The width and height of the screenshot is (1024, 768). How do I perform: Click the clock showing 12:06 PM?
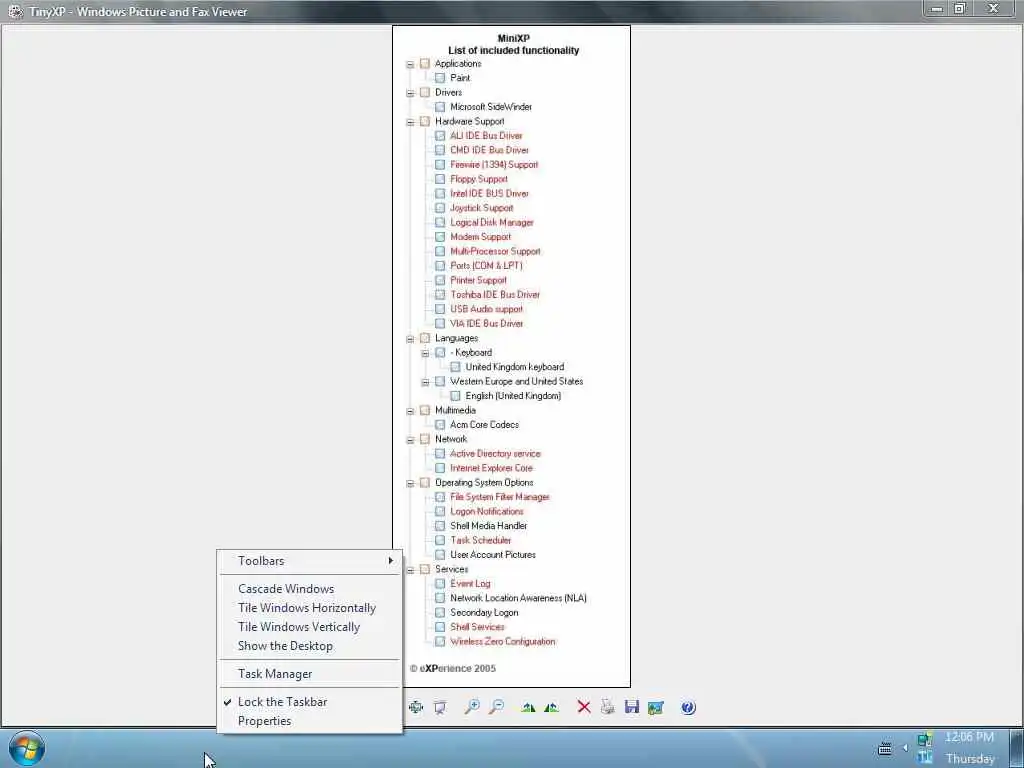(969, 737)
